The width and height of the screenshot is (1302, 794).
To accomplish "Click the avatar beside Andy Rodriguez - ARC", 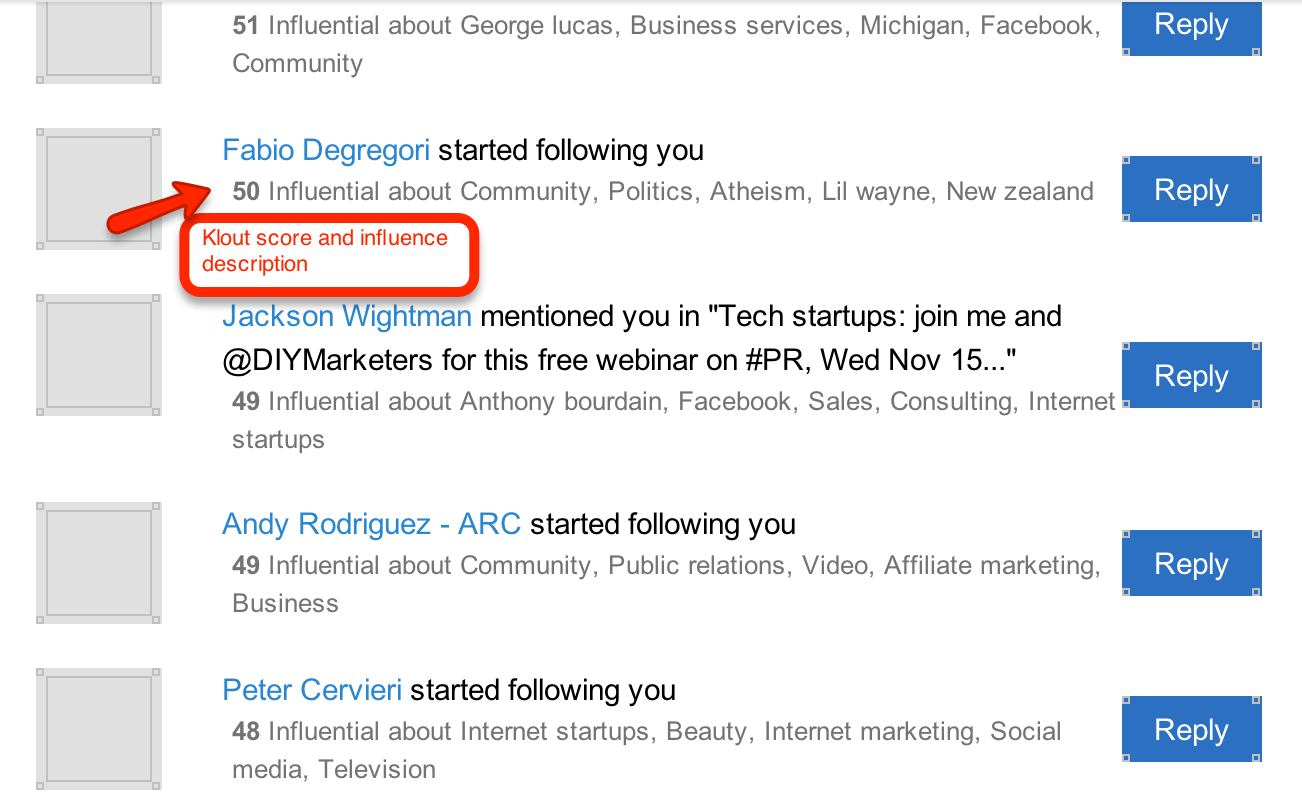I will pyautogui.click(x=98, y=563).
